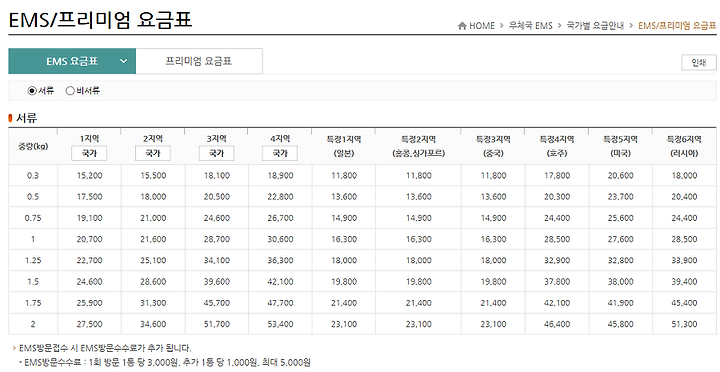
Task: Click the 23,700 price cell
Action: [620, 197]
